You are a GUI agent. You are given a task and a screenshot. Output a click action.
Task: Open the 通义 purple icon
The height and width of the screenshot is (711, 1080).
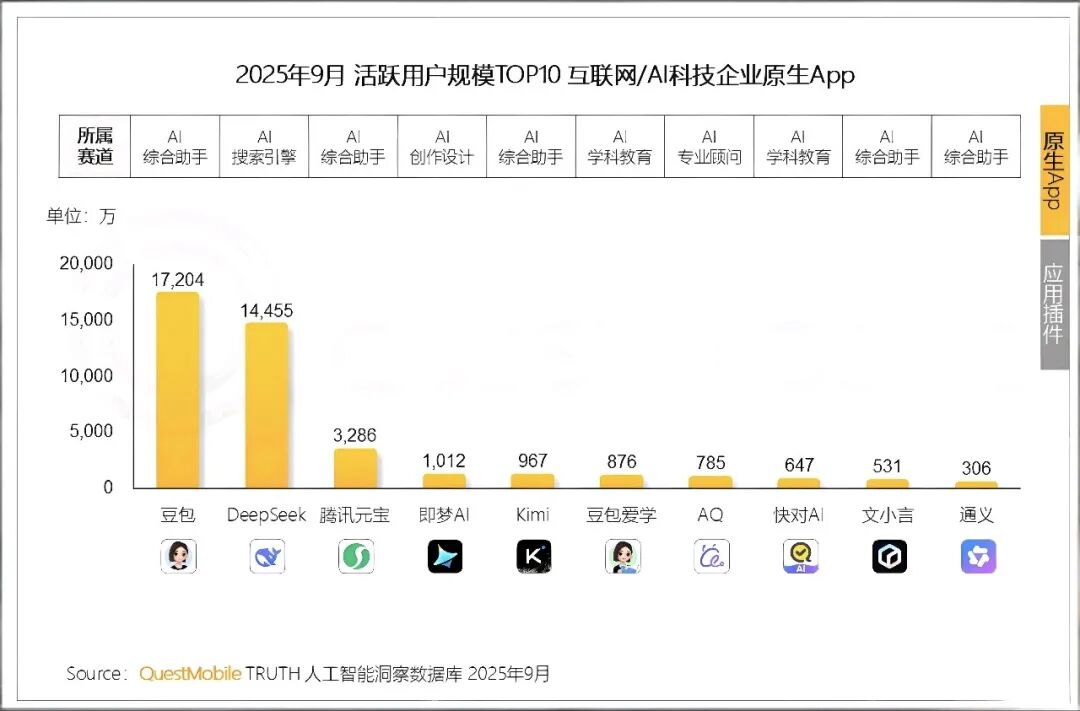(x=975, y=556)
